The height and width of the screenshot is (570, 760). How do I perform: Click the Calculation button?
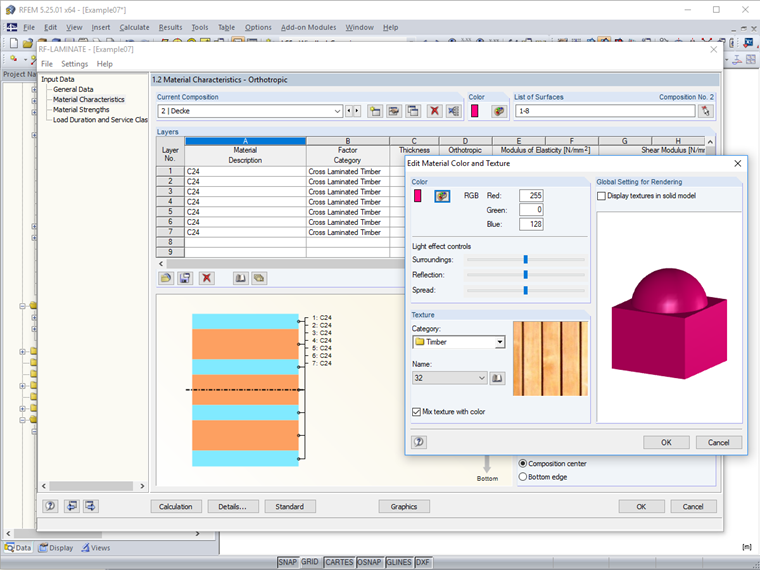point(176,506)
